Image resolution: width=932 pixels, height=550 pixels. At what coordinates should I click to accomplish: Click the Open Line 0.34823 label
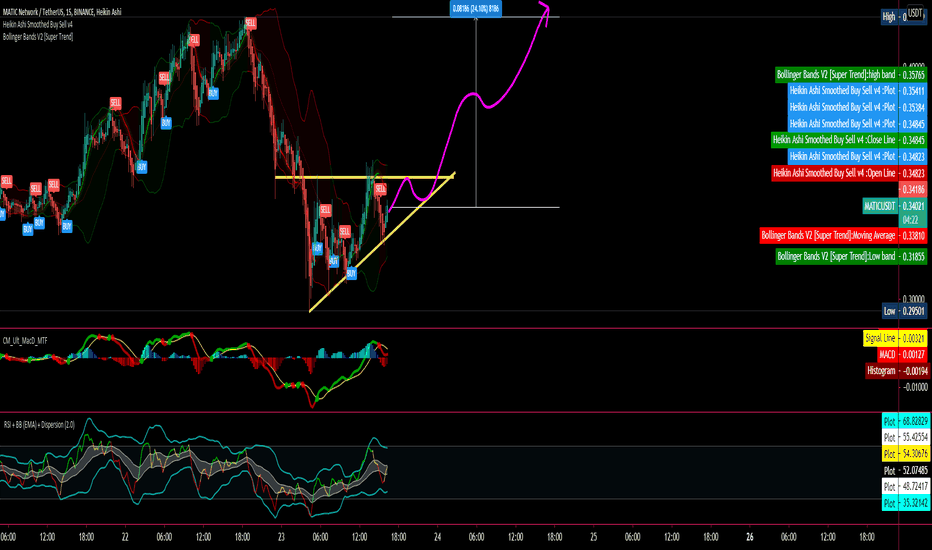click(x=849, y=173)
